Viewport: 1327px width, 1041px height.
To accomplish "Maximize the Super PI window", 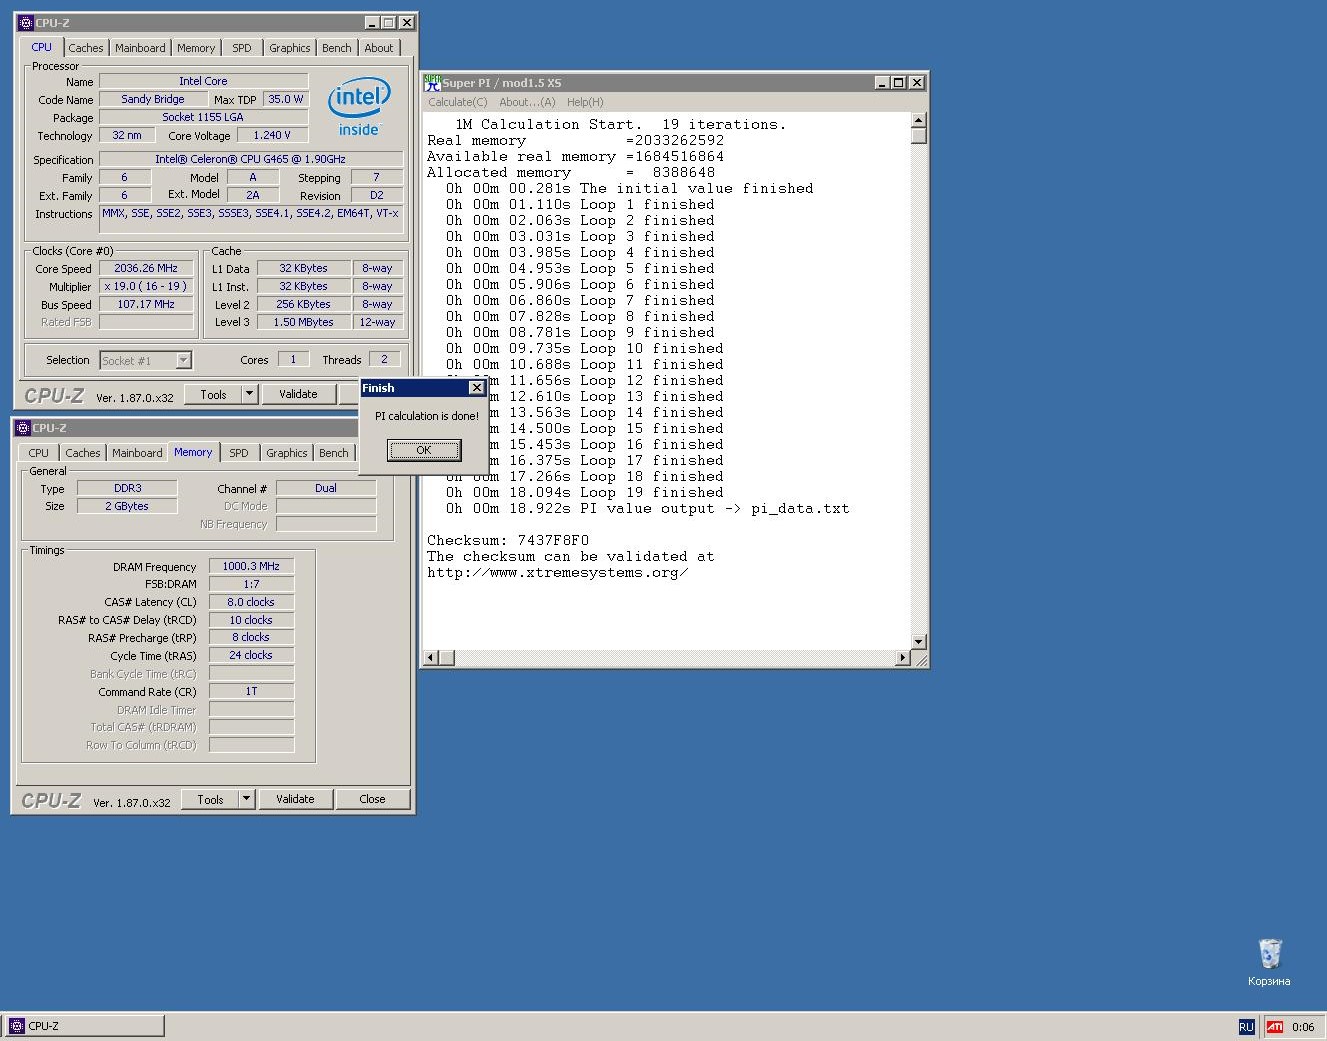I will coord(898,82).
